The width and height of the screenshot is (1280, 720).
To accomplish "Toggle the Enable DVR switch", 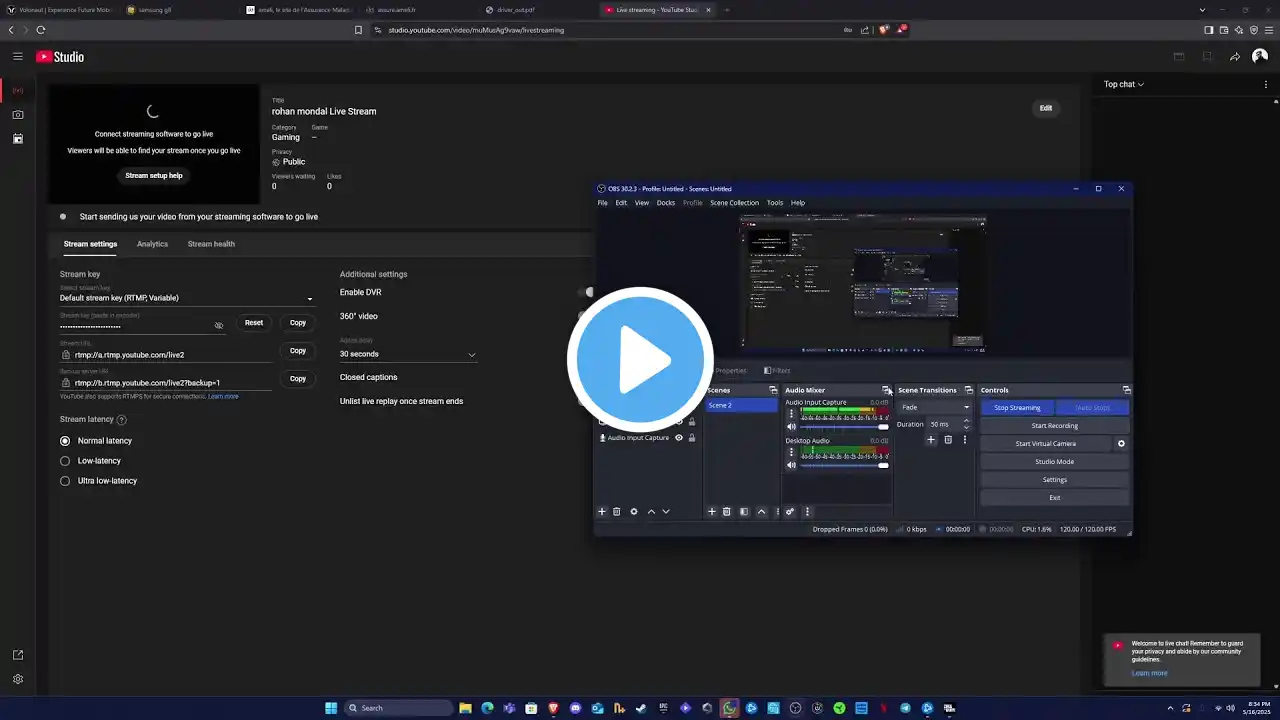I will pos(586,292).
